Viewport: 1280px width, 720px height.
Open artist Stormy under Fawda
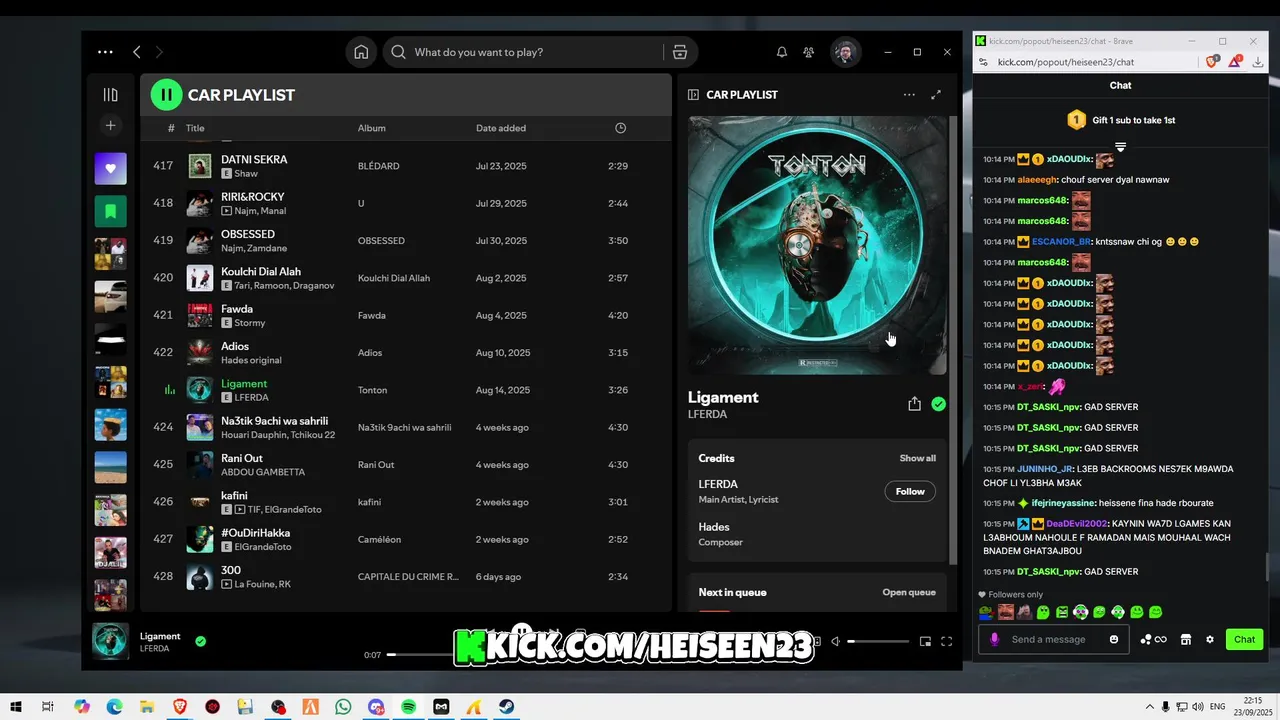[250, 323]
